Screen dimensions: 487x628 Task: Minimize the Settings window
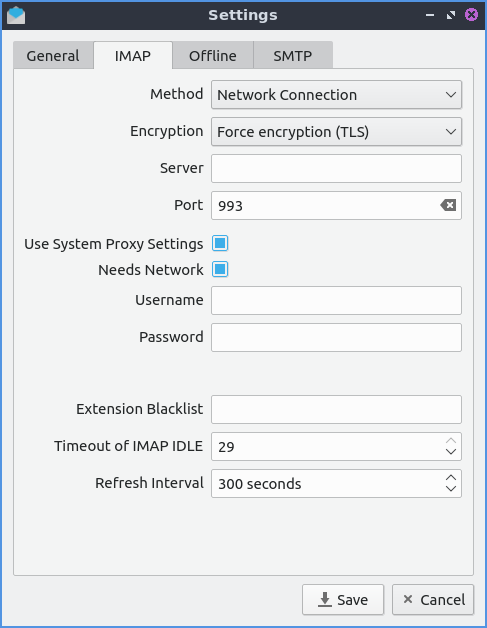430,15
